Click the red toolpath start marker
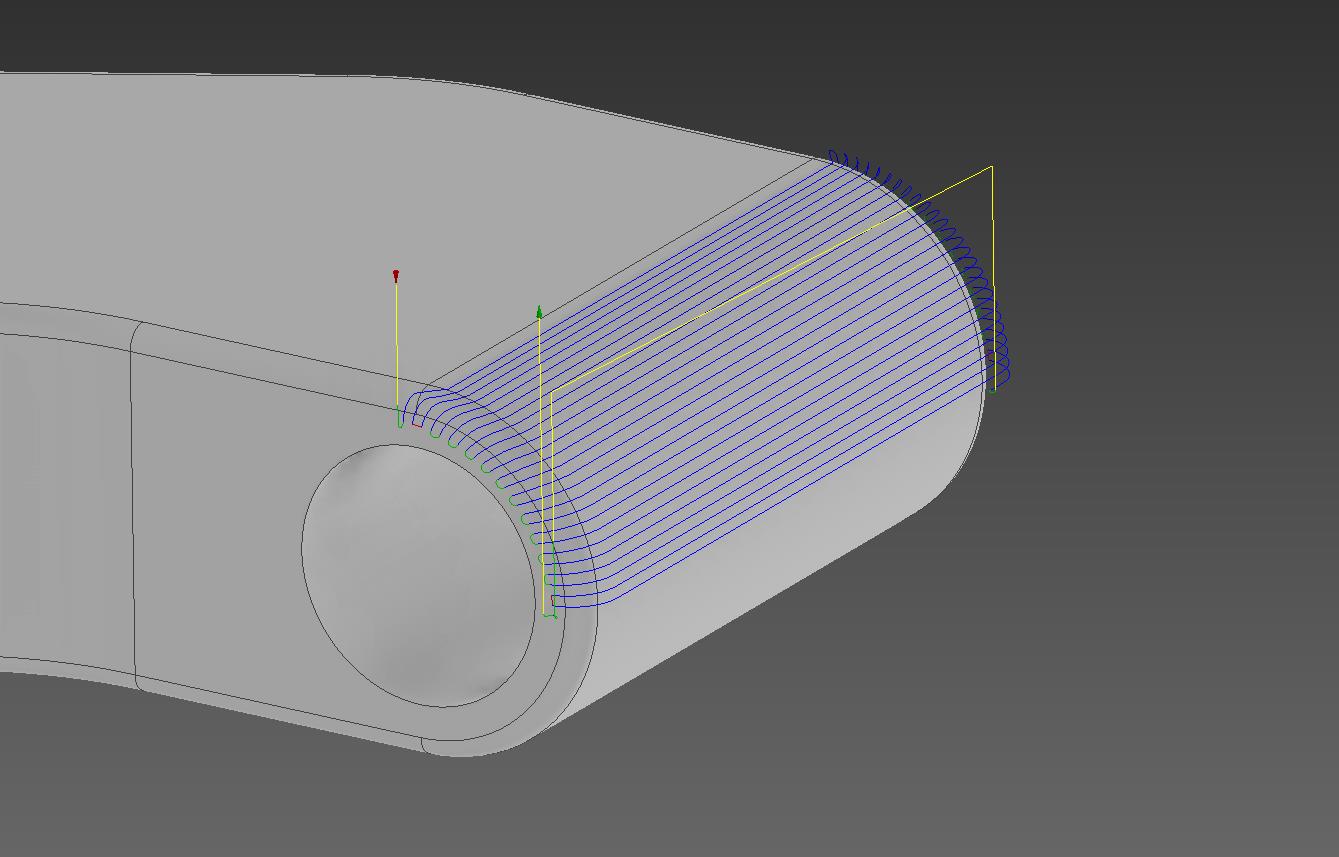 (396, 274)
